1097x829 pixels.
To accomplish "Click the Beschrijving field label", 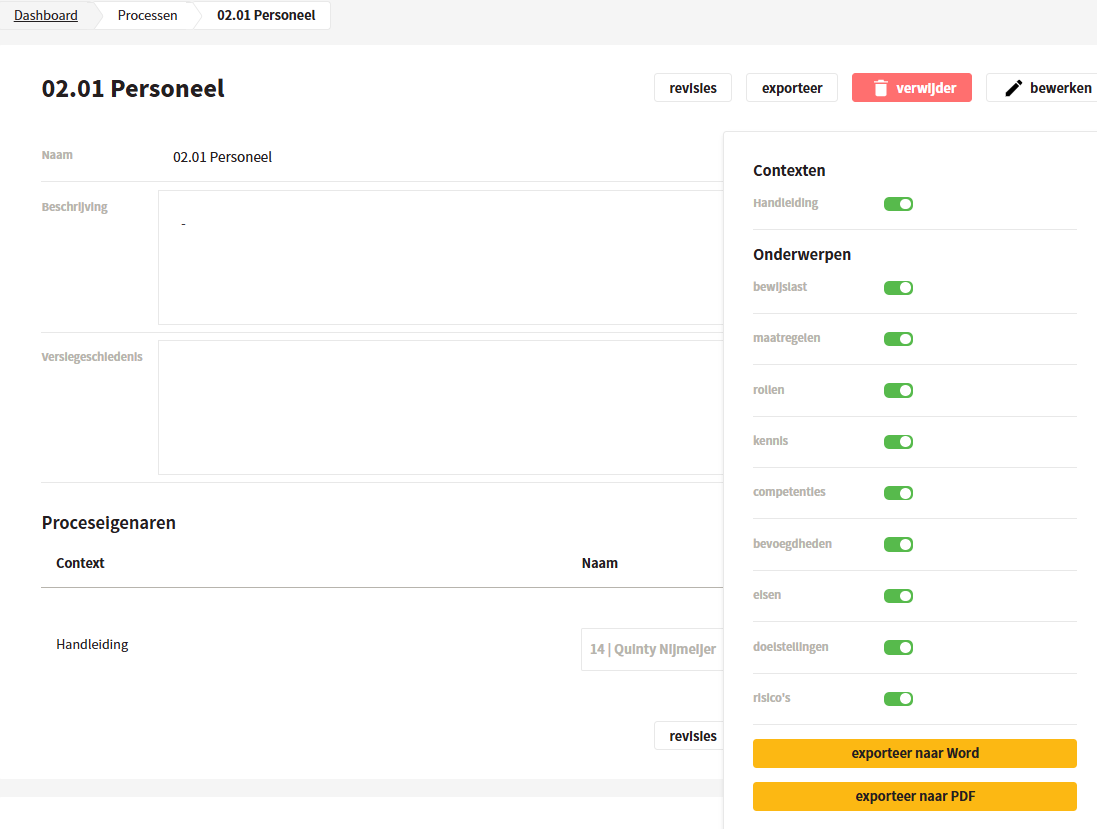I will pyautogui.click(x=74, y=207).
